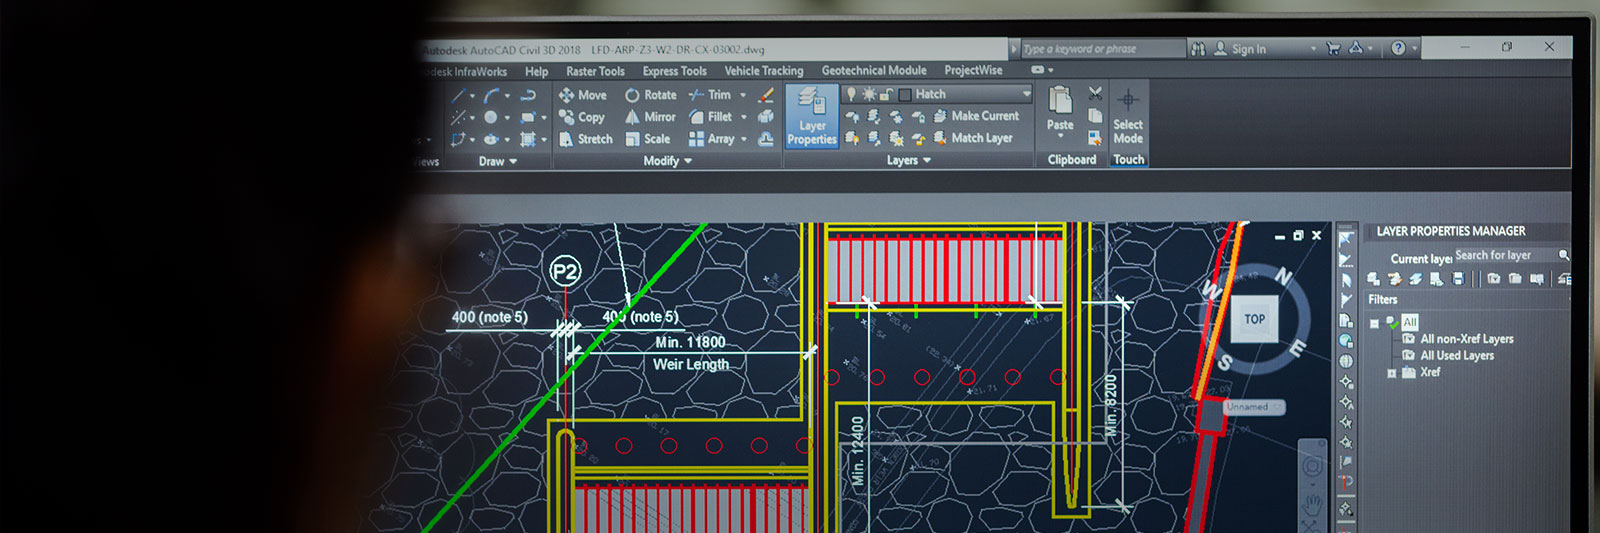Click the Explode tool beside Fillet
Viewport: 1600px width, 533px height.
[x=766, y=117]
